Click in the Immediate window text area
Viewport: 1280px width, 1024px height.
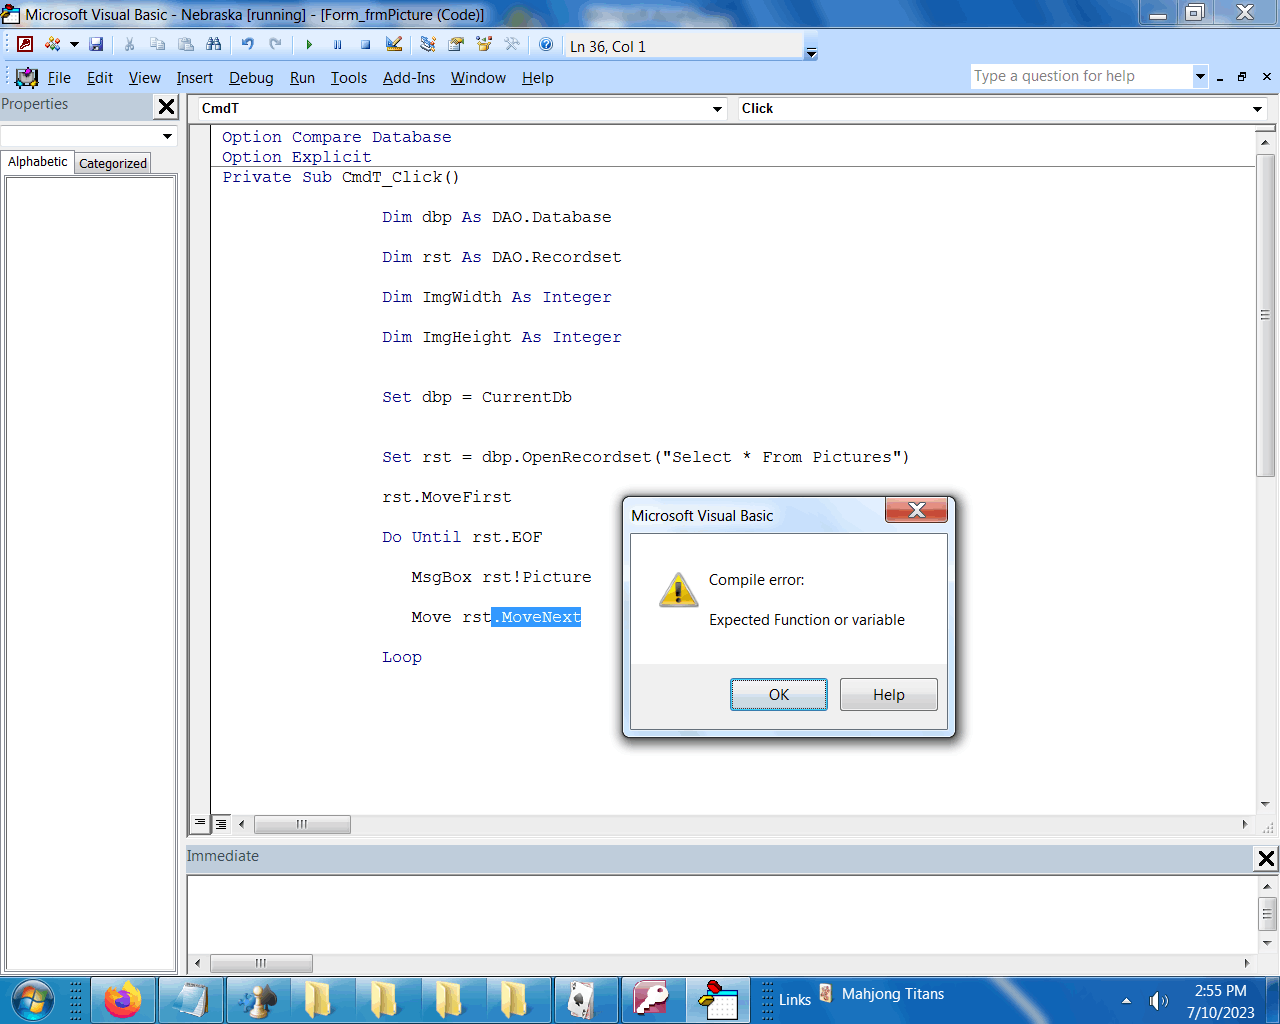coord(722,914)
